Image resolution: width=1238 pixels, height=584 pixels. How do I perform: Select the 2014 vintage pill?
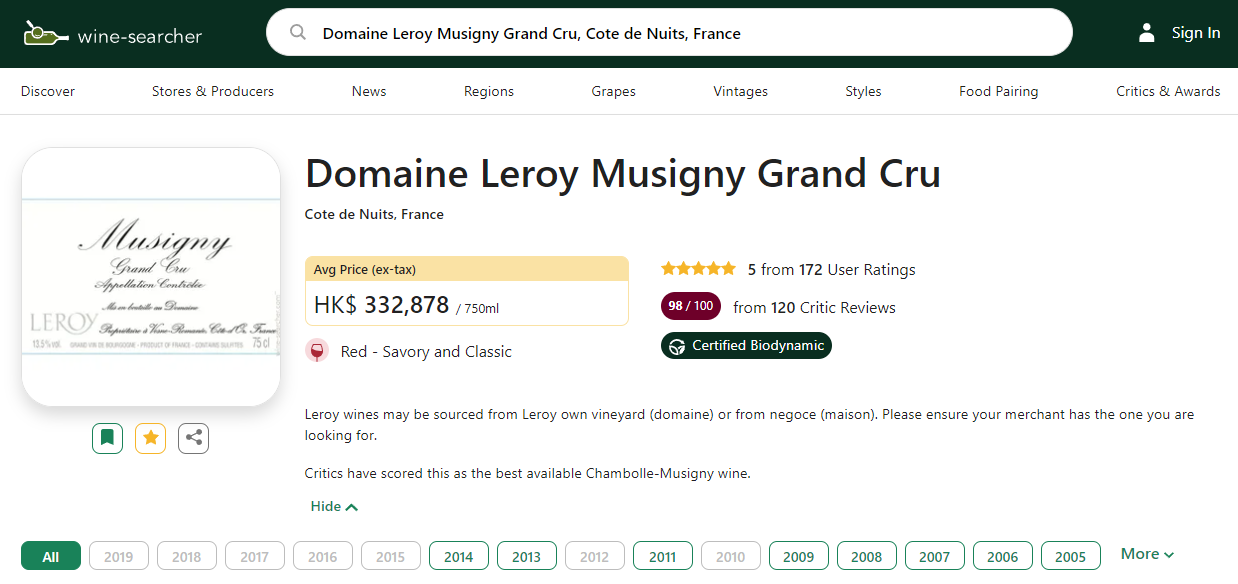coord(458,557)
